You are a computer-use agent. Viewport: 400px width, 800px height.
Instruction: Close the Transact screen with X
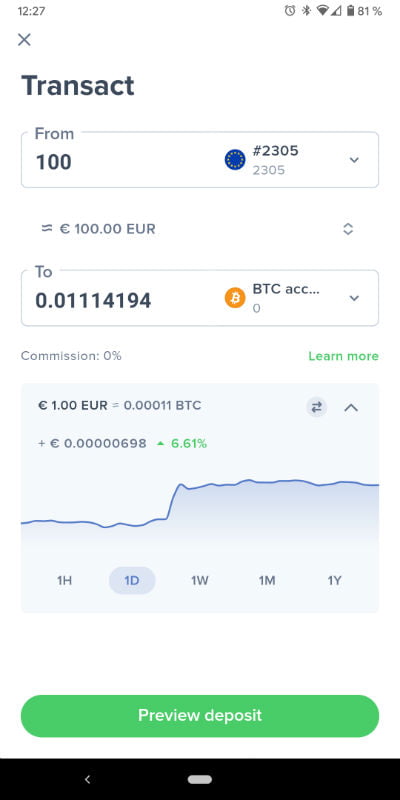point(24,39)
